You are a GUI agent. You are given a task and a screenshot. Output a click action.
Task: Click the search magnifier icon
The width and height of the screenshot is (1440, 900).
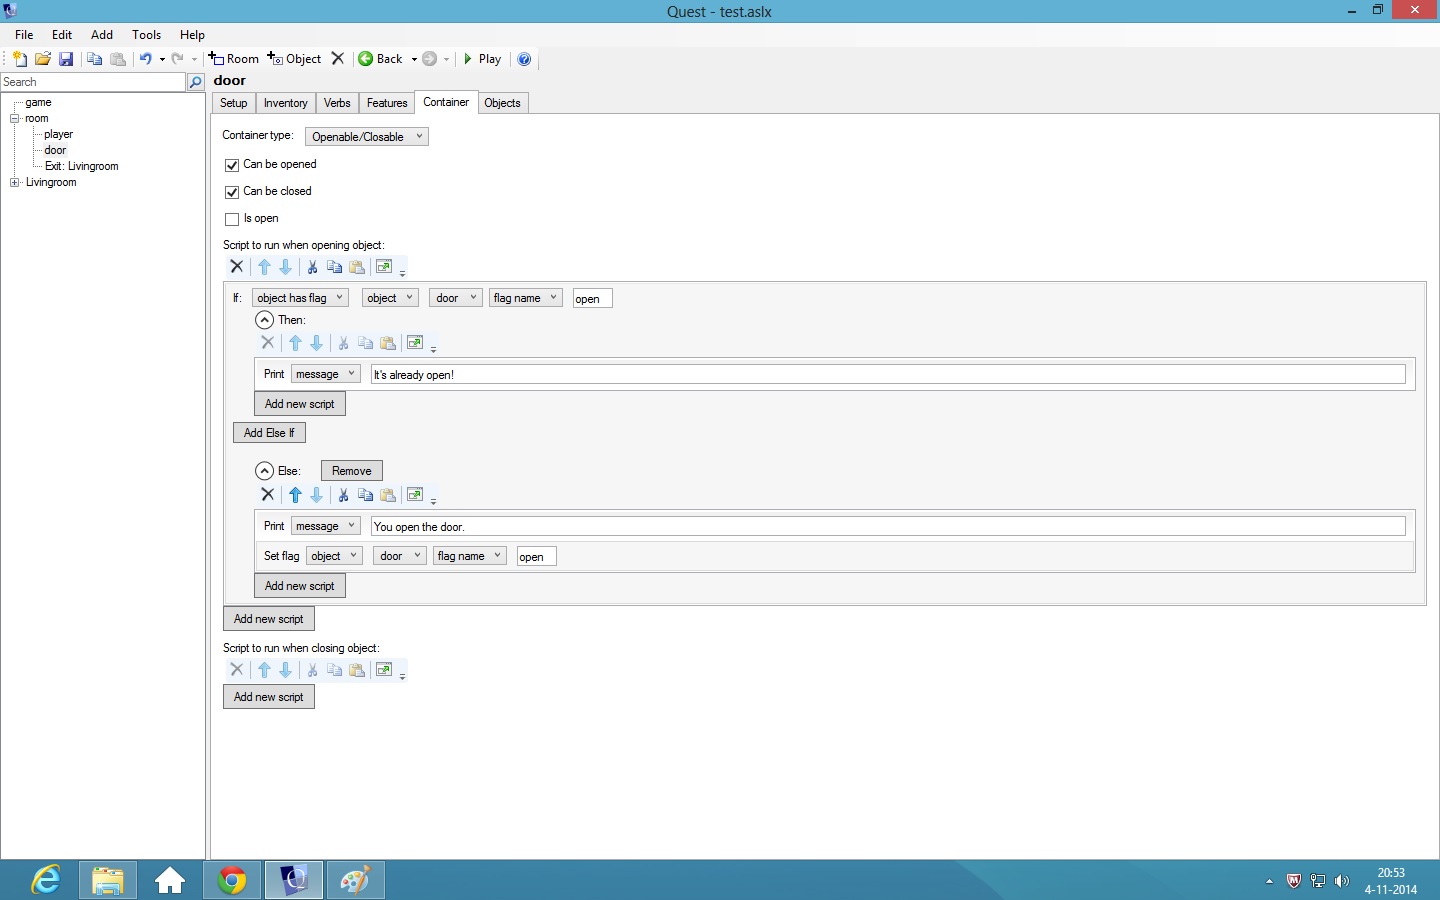[x=196, y=82]
